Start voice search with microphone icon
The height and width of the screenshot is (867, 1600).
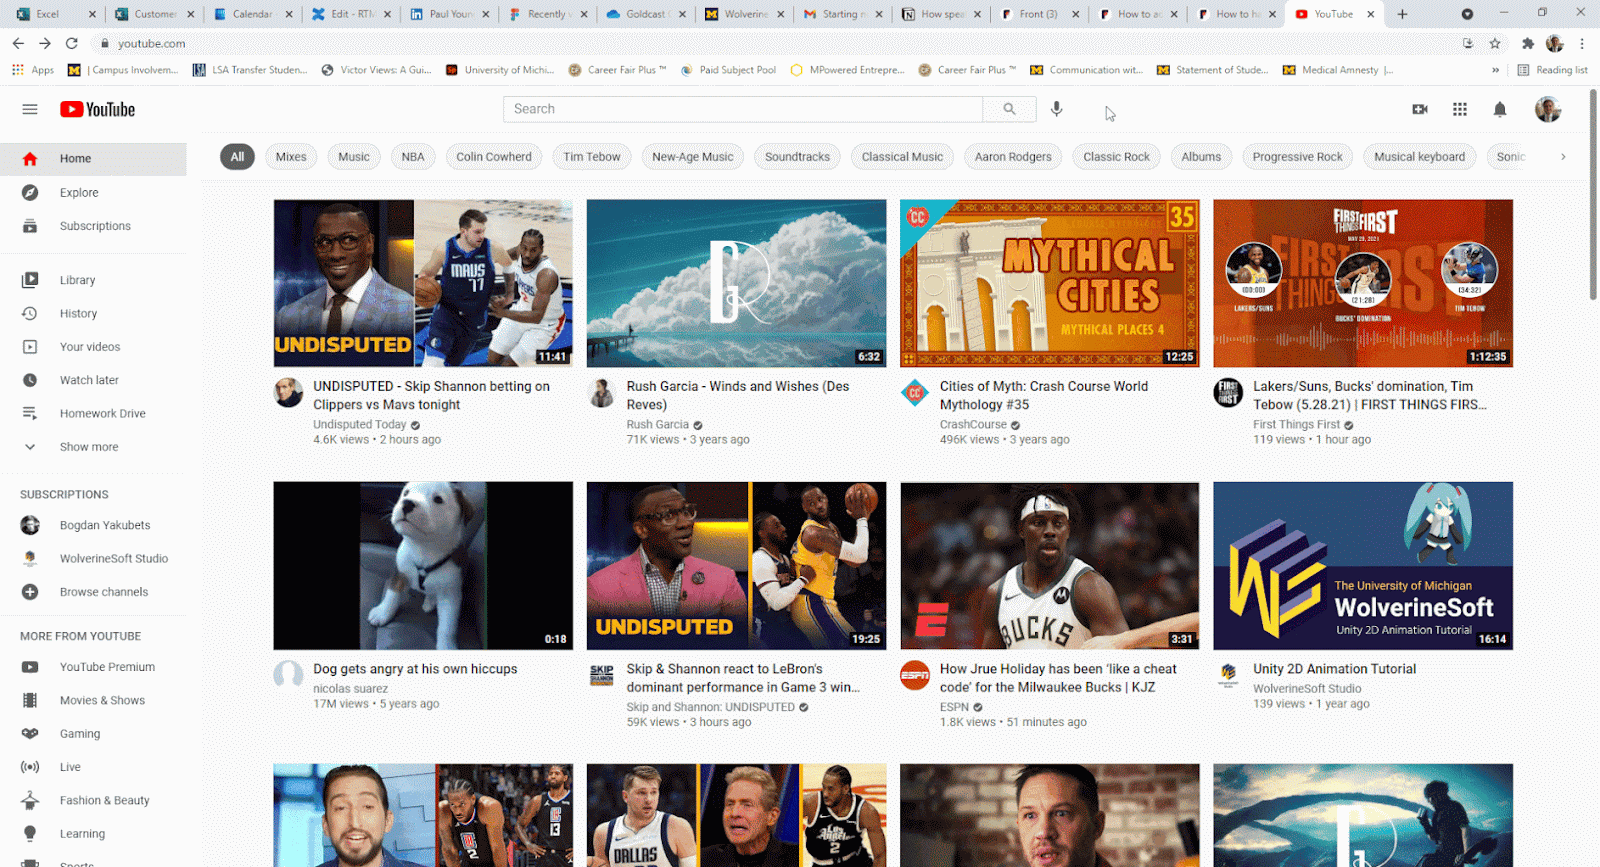click(1056, 109)
